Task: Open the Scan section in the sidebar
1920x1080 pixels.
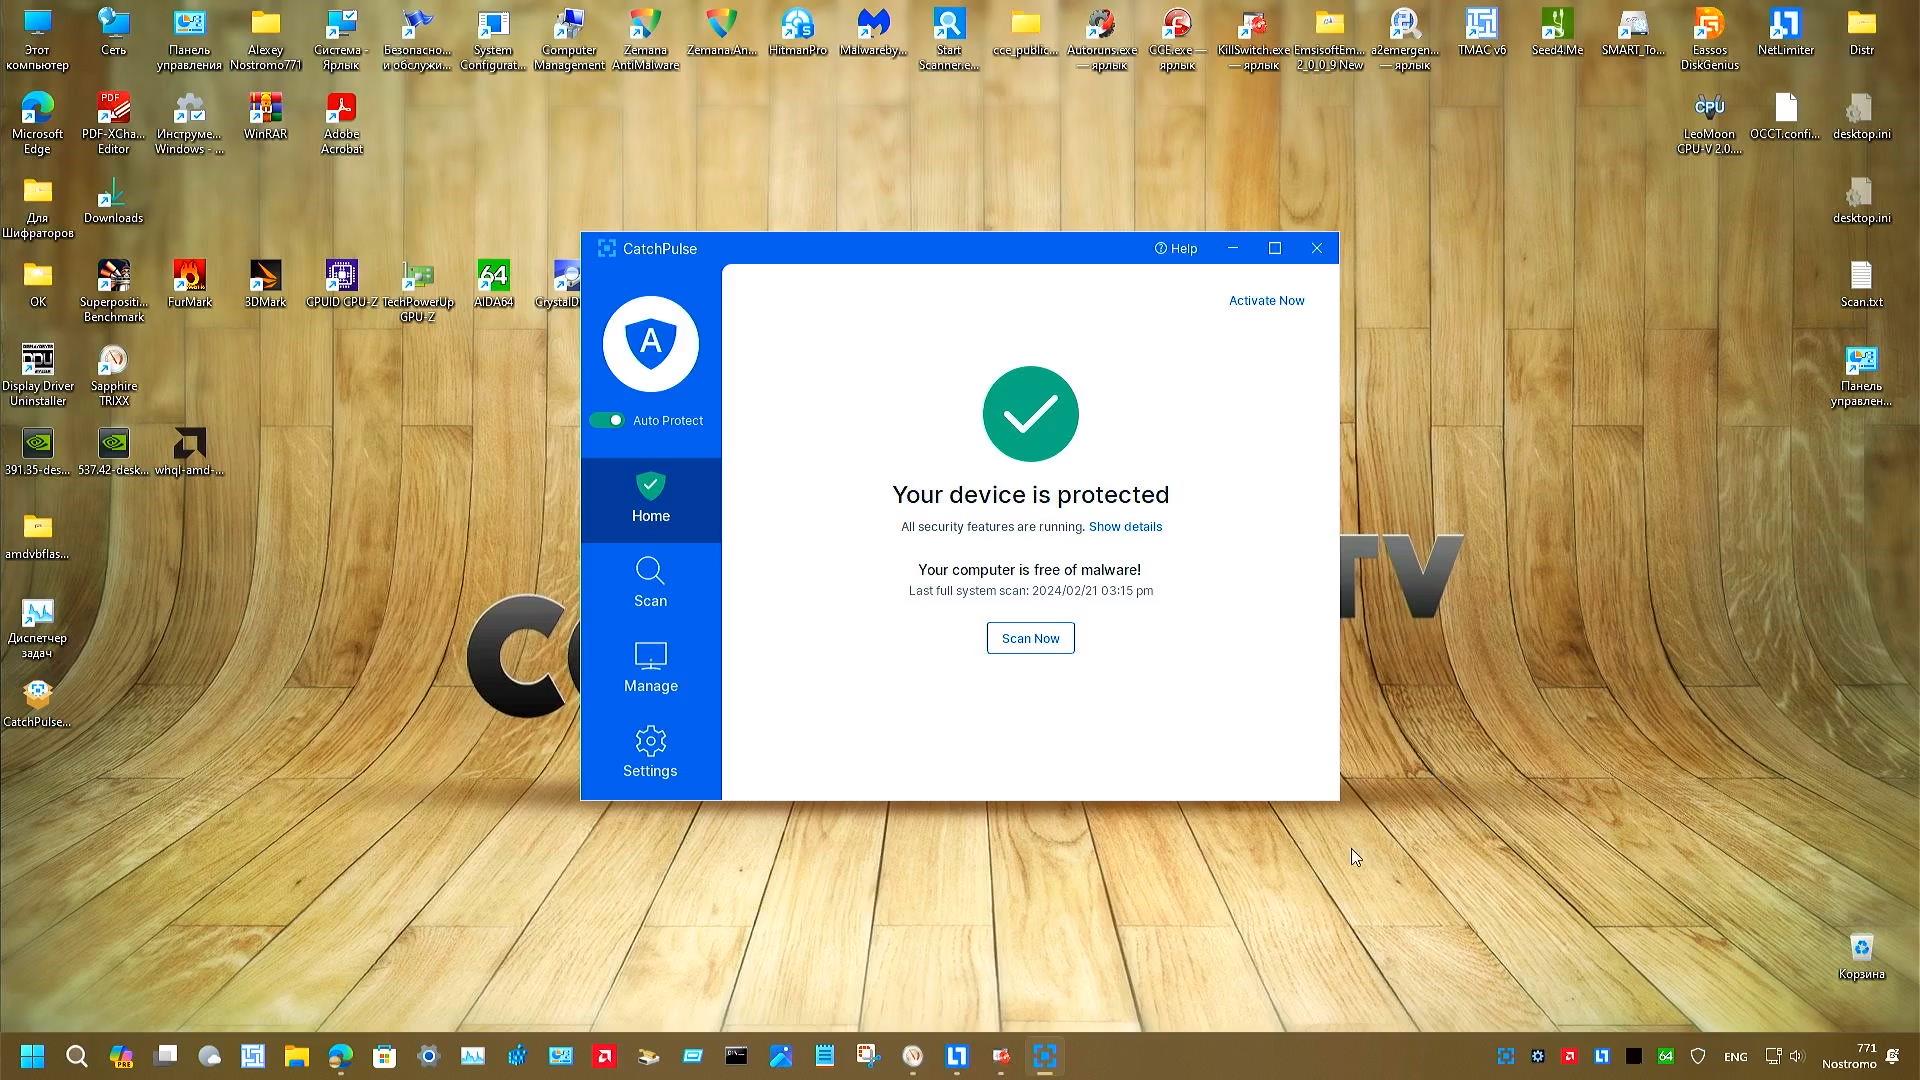Action: 650,583
